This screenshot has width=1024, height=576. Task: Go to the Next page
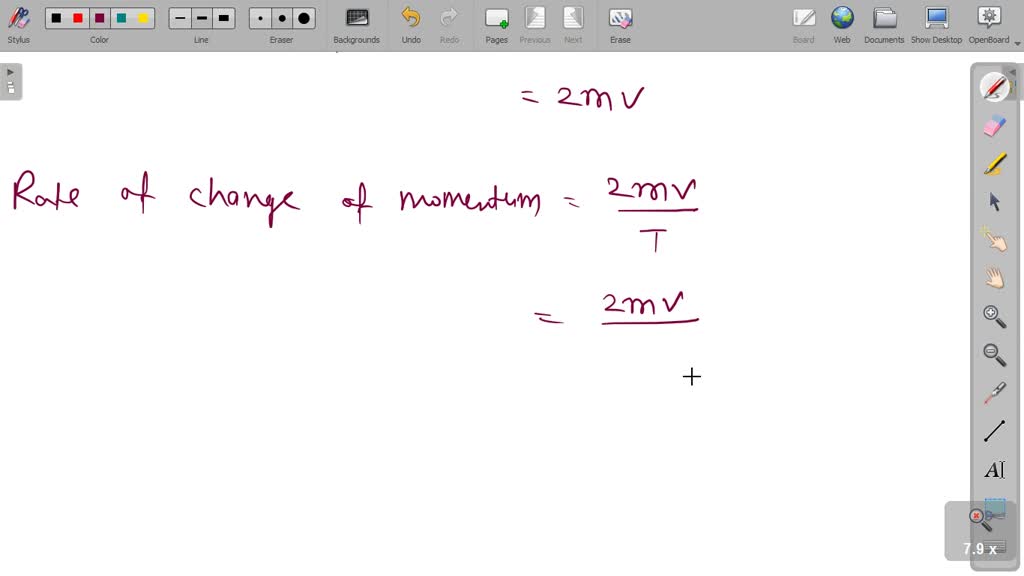click(573, 25)
